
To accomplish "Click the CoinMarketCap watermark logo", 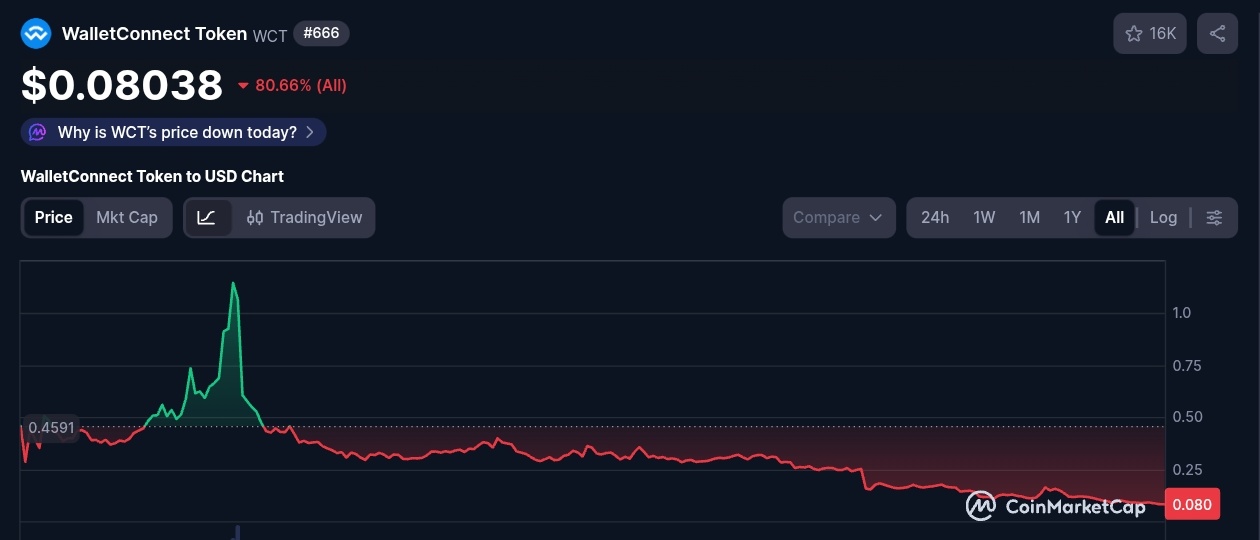I will click(1055, 506).
